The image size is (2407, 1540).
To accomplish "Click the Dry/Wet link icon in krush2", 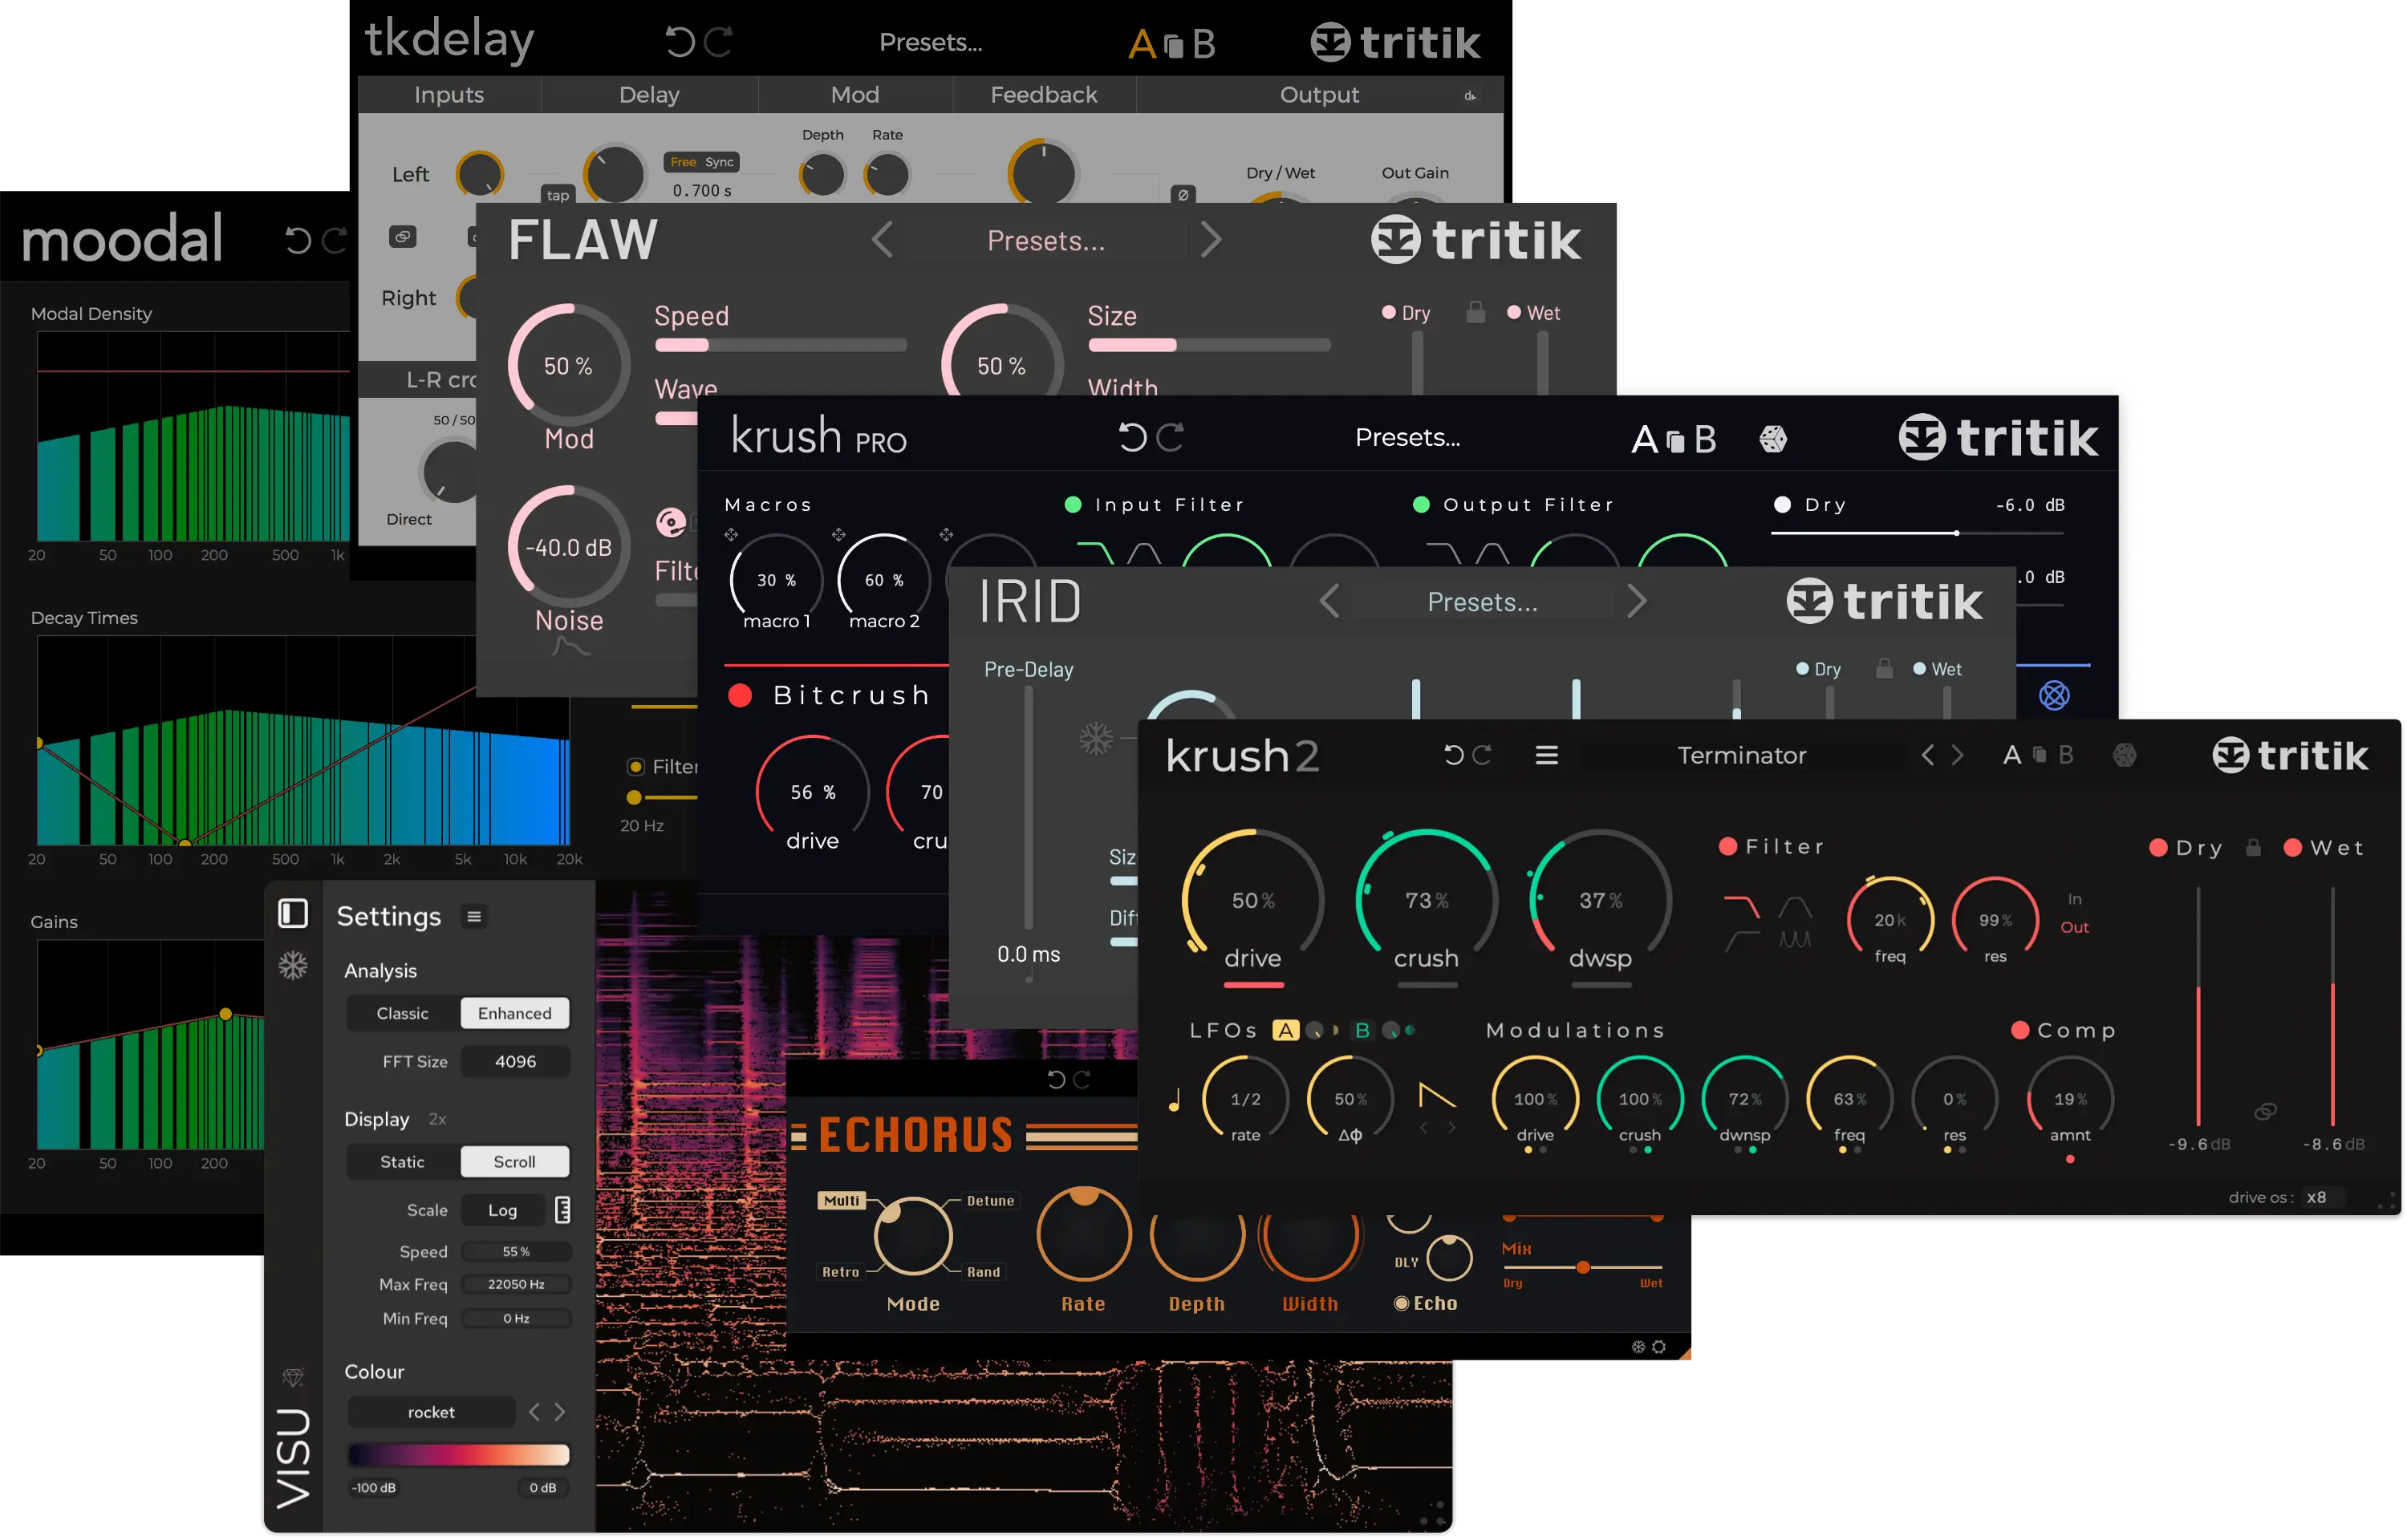I will [x=2265, y=1112].
